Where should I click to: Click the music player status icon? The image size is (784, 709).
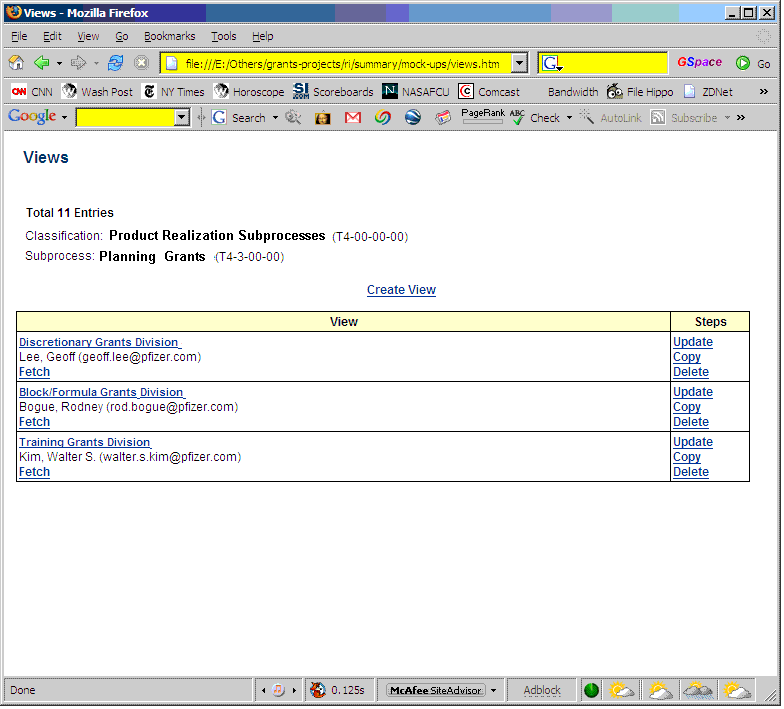[278, 691]
